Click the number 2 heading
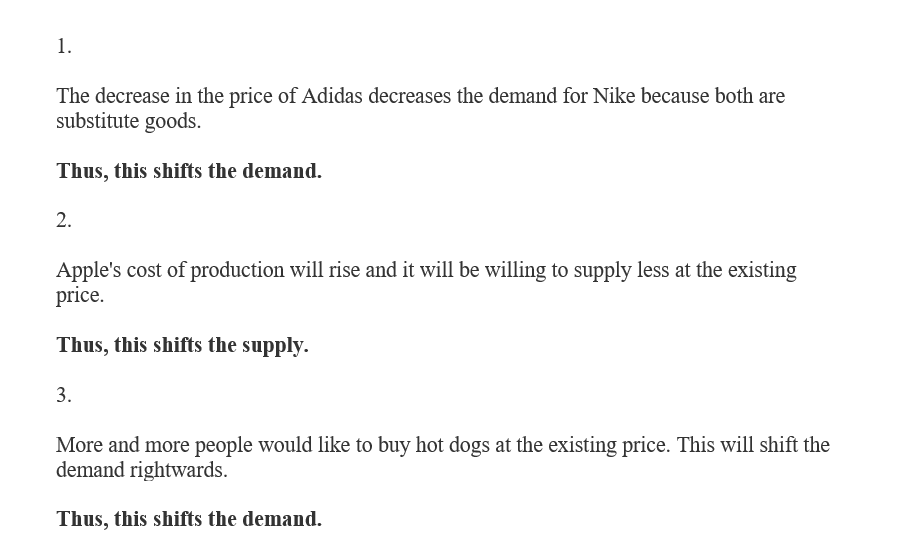The width and height of the screenshot is (912, 546). click(64, 220)
